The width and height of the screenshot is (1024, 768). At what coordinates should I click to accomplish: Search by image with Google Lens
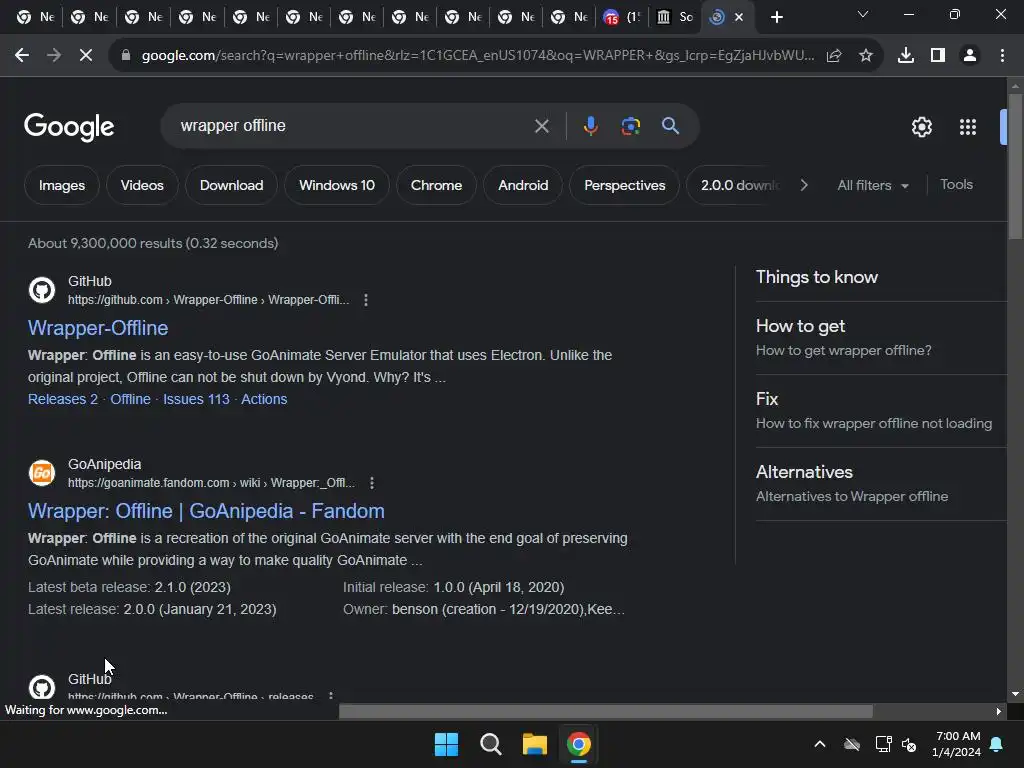630,126
